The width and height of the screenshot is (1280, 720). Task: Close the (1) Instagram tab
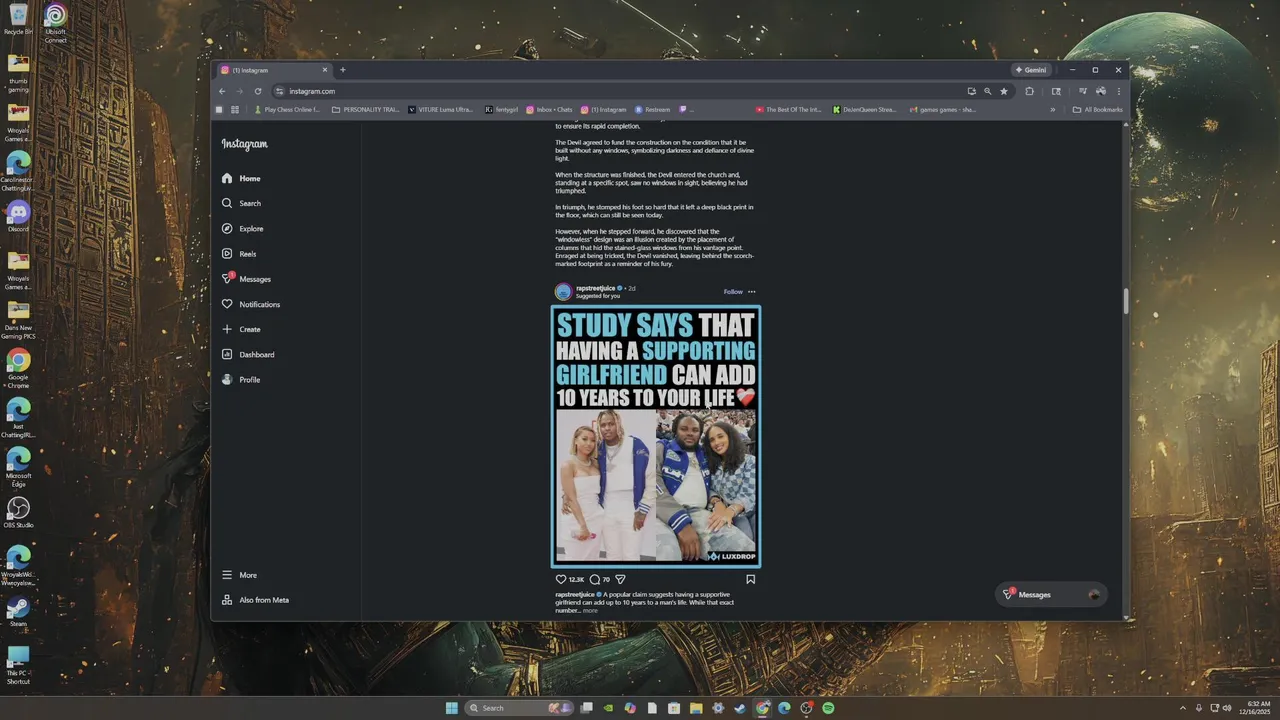click(x=325, y=70)
